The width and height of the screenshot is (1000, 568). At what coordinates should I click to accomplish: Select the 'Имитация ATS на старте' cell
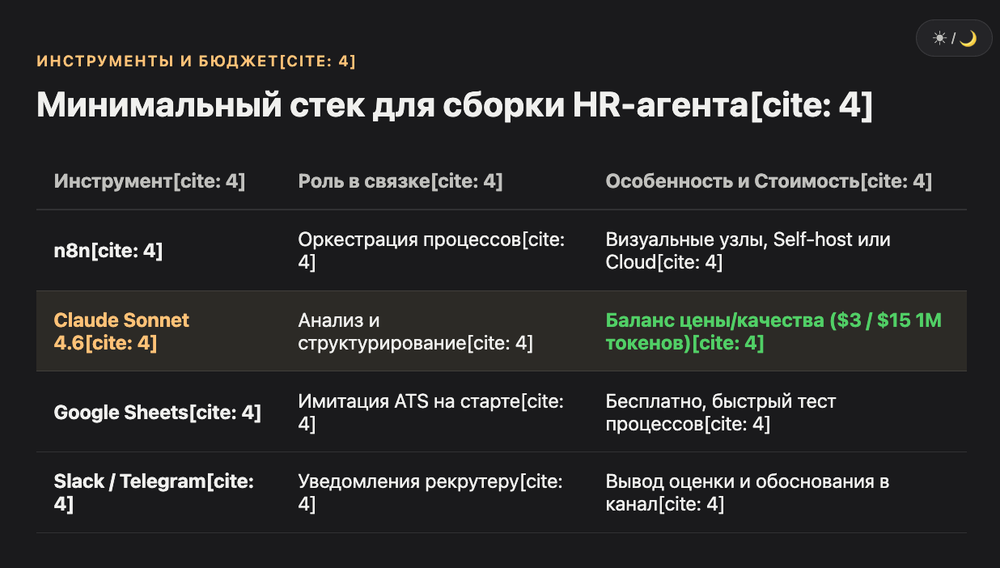(434, 412)
